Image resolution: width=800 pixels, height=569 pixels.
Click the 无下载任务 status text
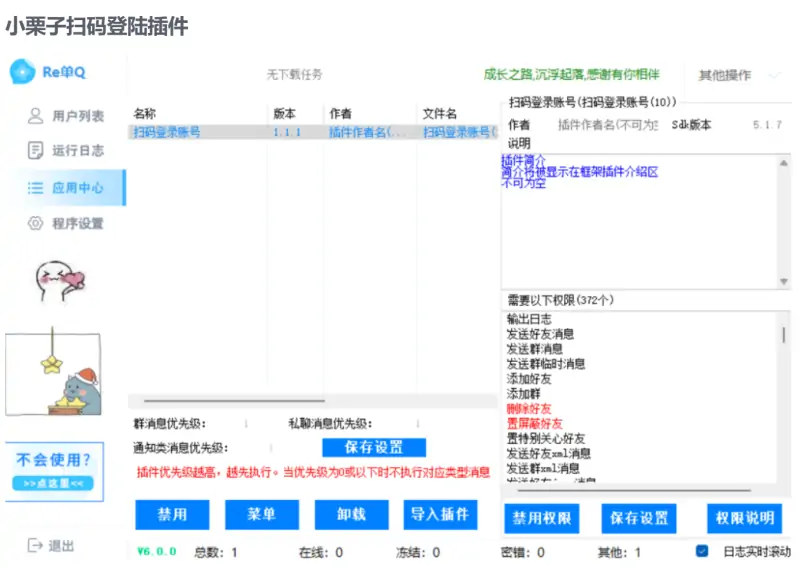point(294,75)
